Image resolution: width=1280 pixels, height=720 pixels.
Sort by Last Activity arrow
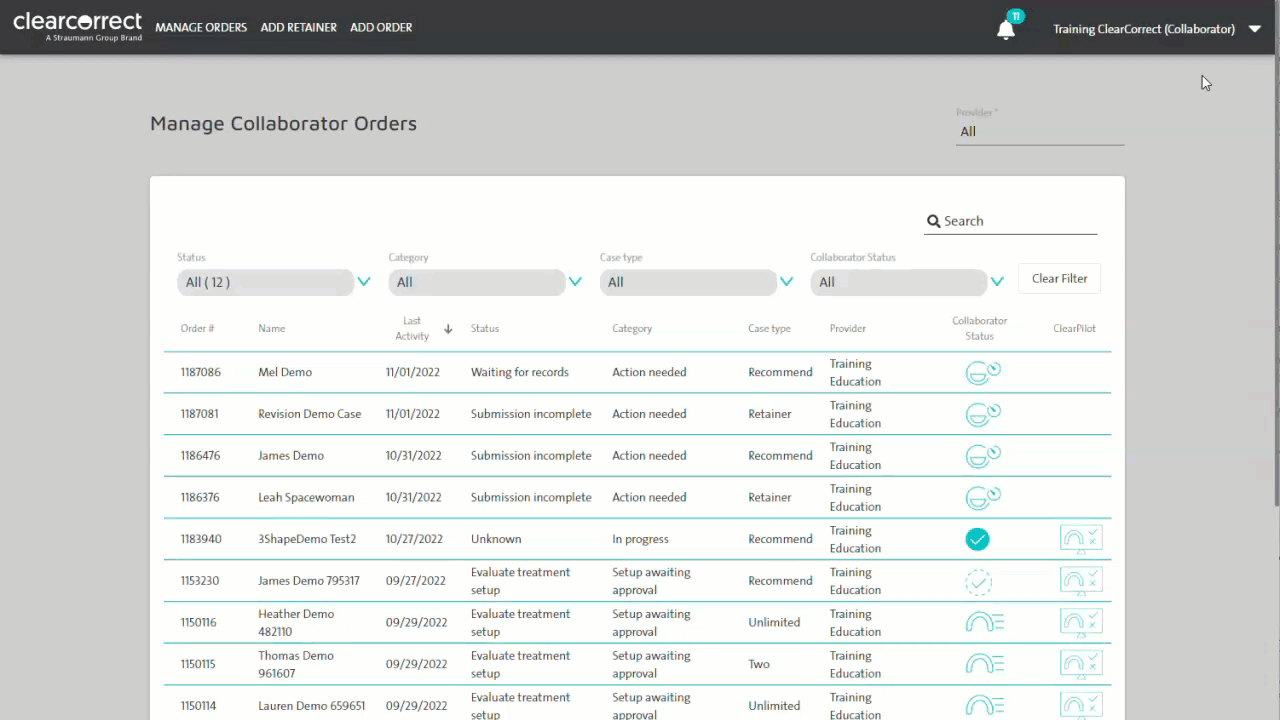(448, 329)
